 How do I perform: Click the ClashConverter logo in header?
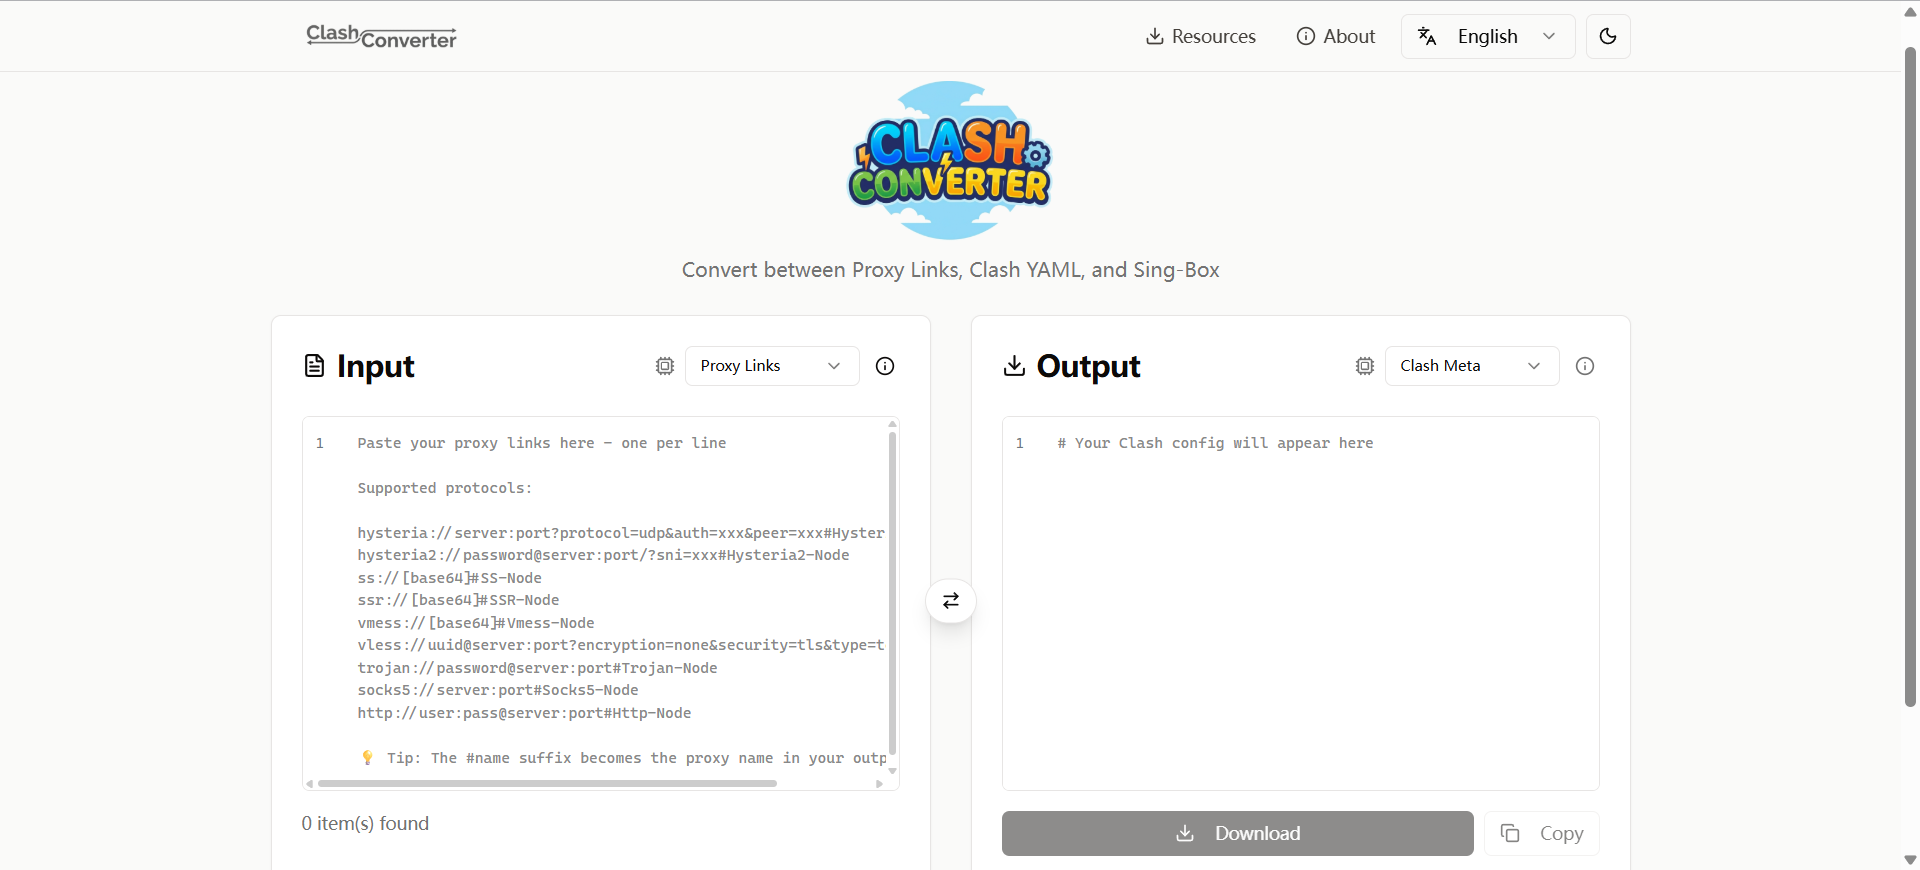coord(381,37)
